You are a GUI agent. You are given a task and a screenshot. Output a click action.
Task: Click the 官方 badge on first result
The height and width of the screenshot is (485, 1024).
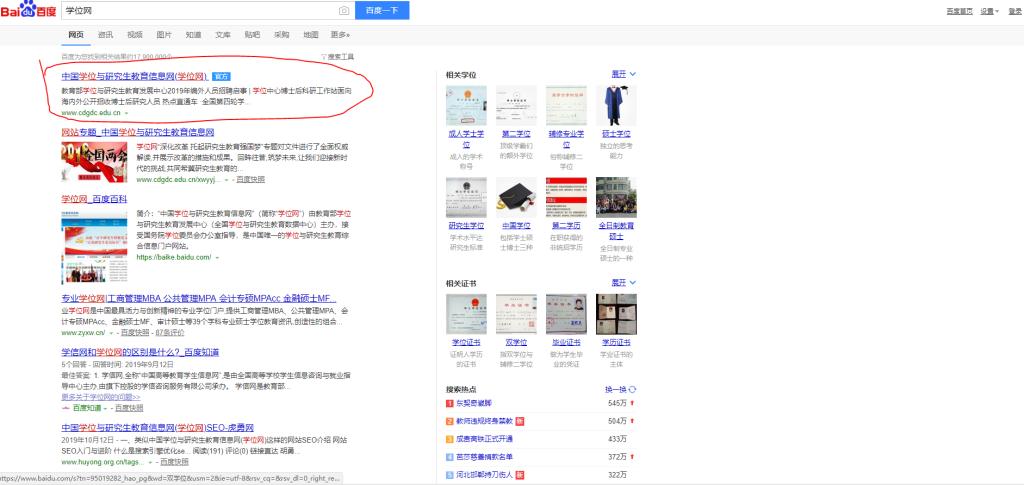222,76
